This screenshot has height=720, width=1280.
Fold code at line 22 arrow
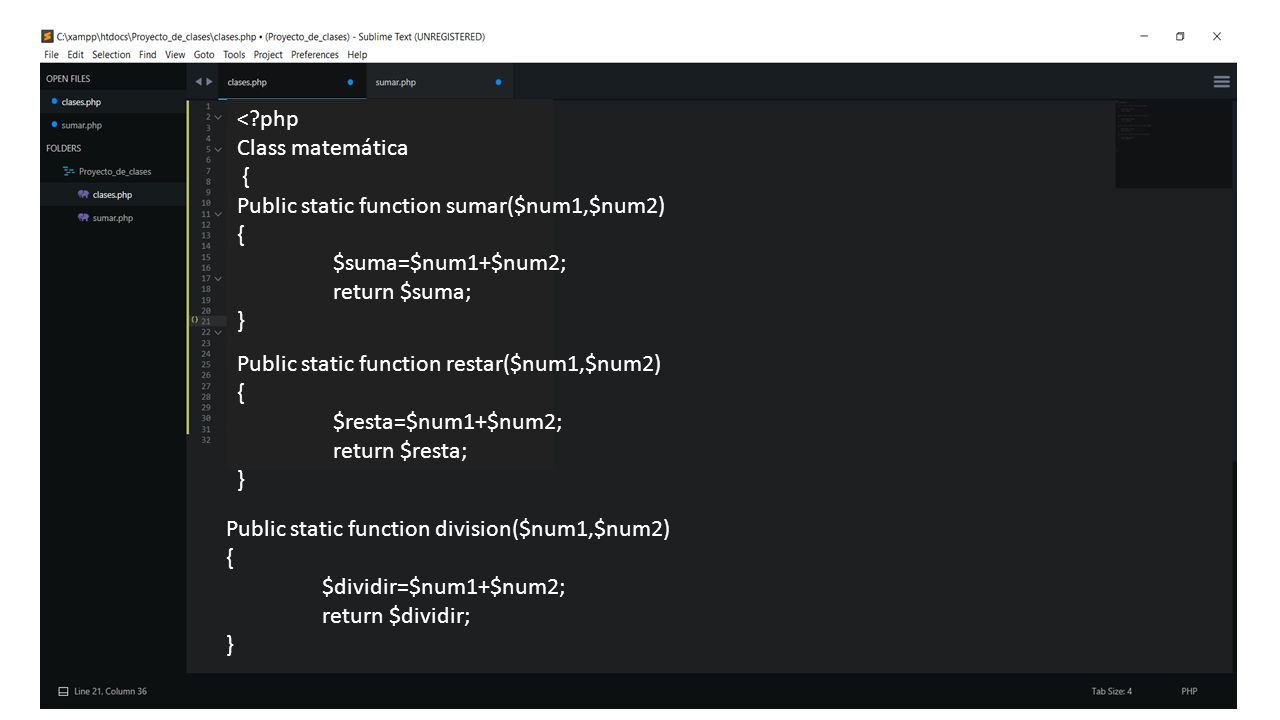click(x=218, y=332)
